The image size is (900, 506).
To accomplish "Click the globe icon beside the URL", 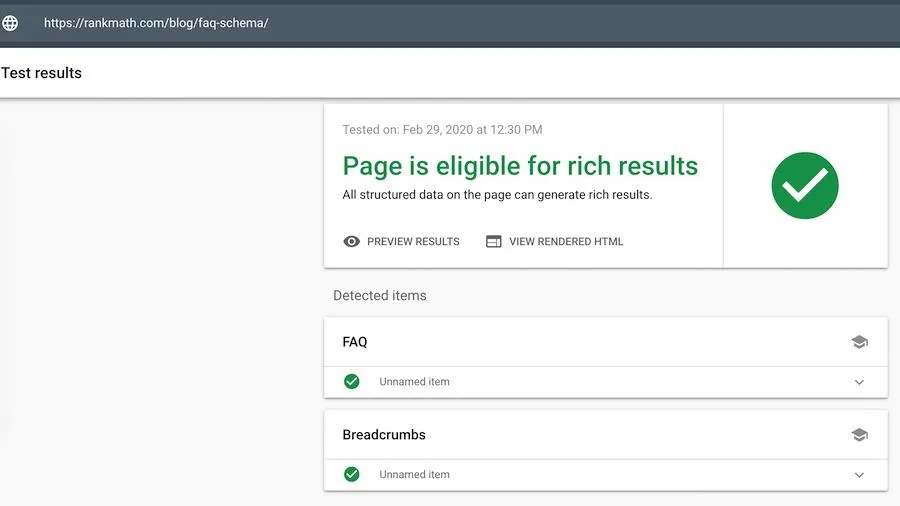I will click(10, 22).
